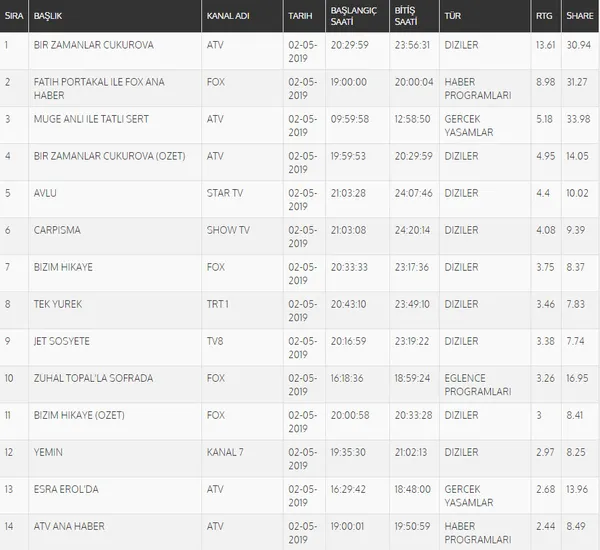The width and height of the screenshot is (600, 550).
Task: Click the SHARE column header
Action: point(580,16)
